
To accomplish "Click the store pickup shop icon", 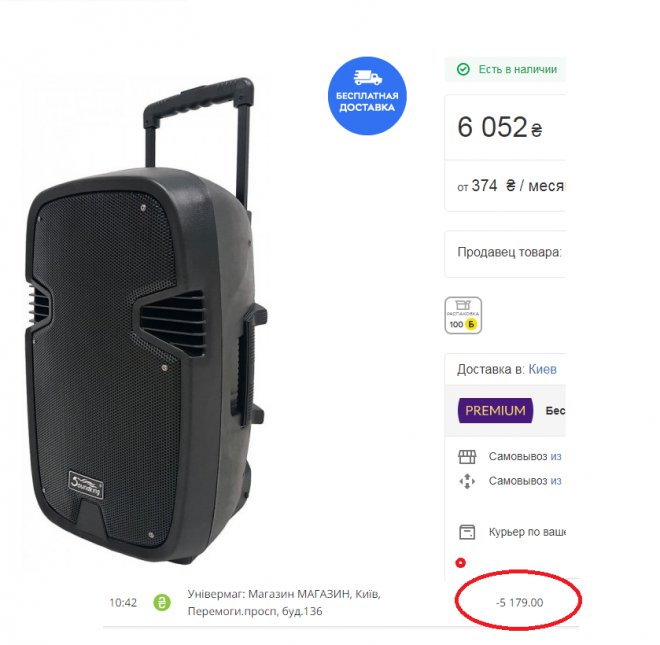I will [467, 456].
